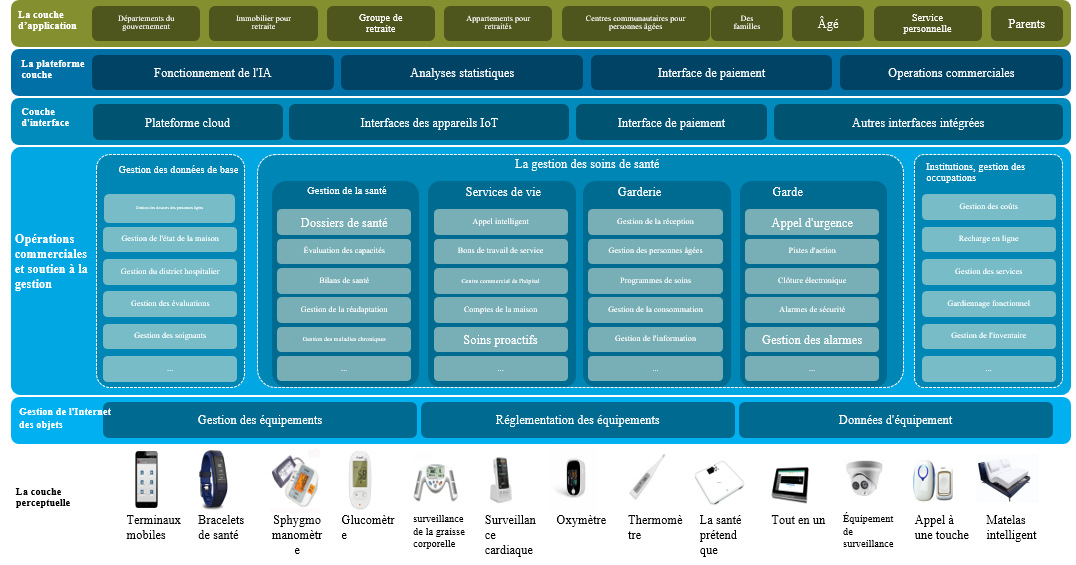
Task: Click the Groupe de retraite tab
Action: click(x=380, y=23)
